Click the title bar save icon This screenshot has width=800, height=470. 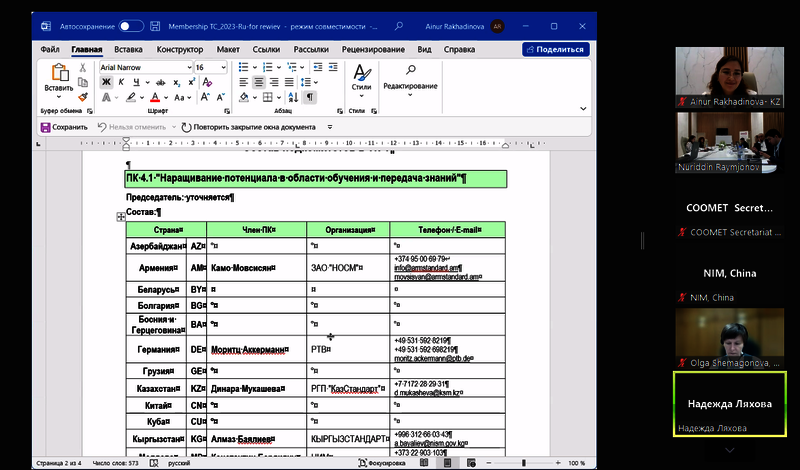point(155,26)
